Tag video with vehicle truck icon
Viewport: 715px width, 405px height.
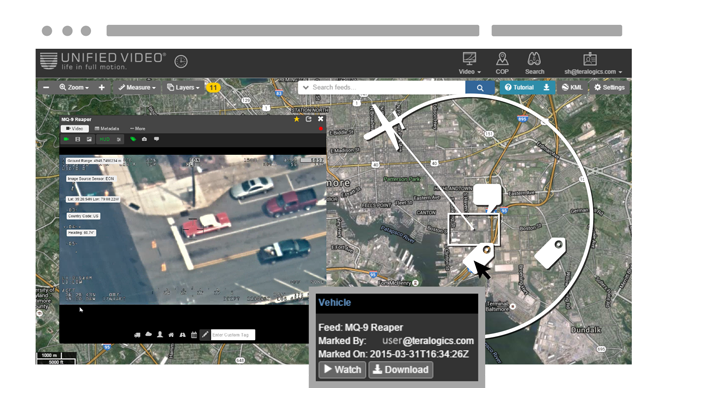coord(137,335)
